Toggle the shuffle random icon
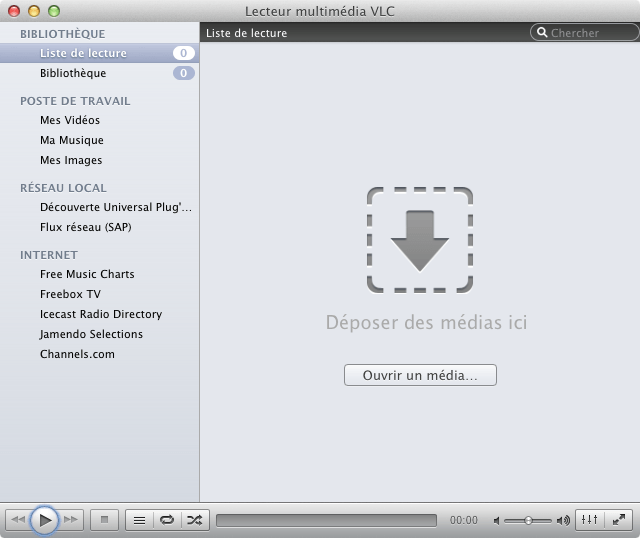 [195, 520]
